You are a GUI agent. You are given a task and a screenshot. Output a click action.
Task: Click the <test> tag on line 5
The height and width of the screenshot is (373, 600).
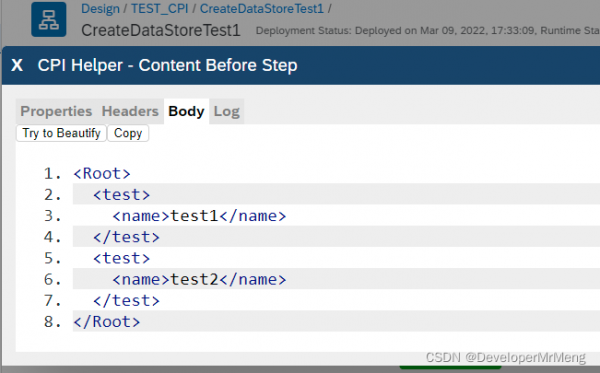(122, 258)
